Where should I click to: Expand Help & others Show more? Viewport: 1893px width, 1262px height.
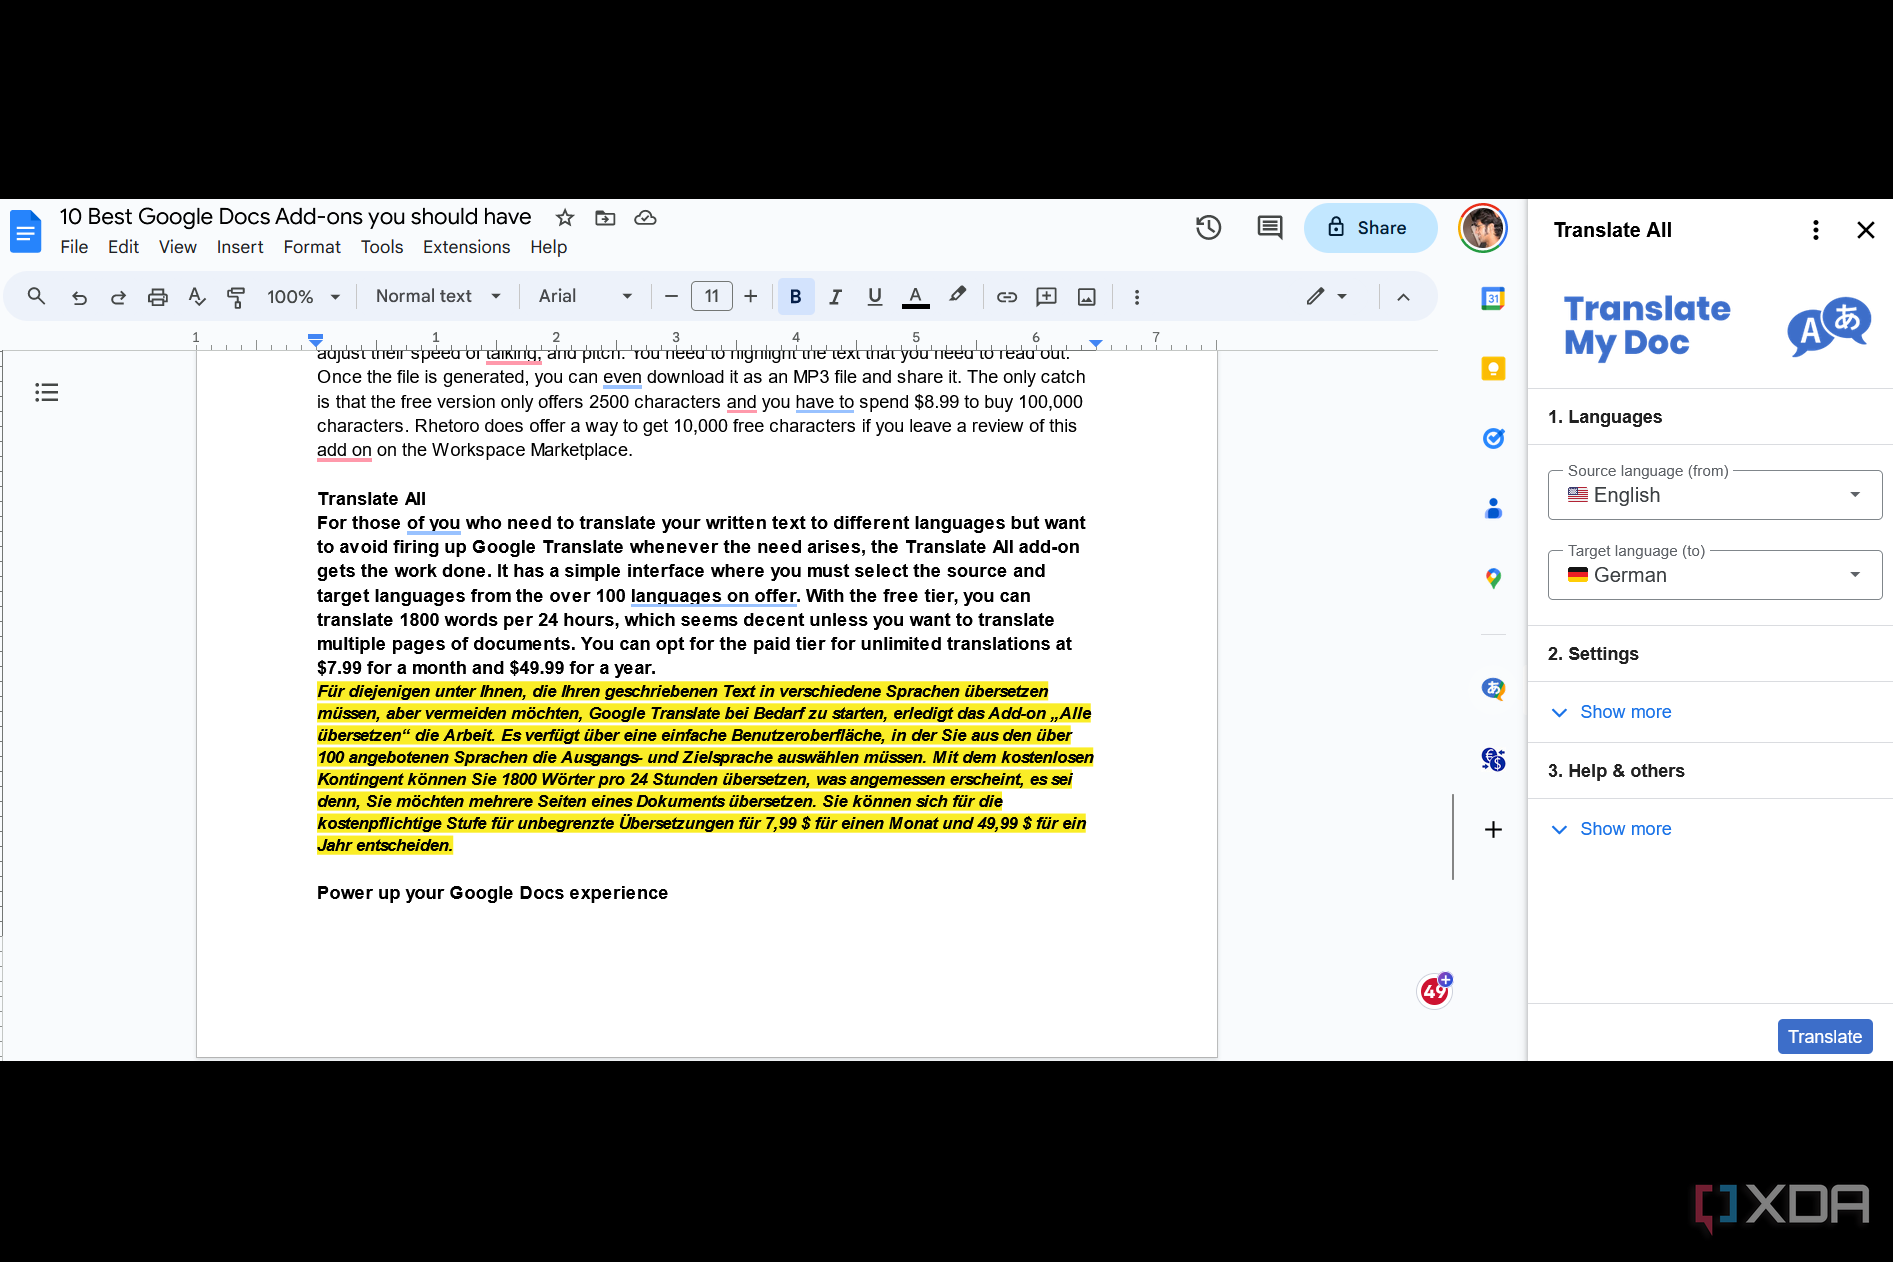click(x=1611, y=829)
